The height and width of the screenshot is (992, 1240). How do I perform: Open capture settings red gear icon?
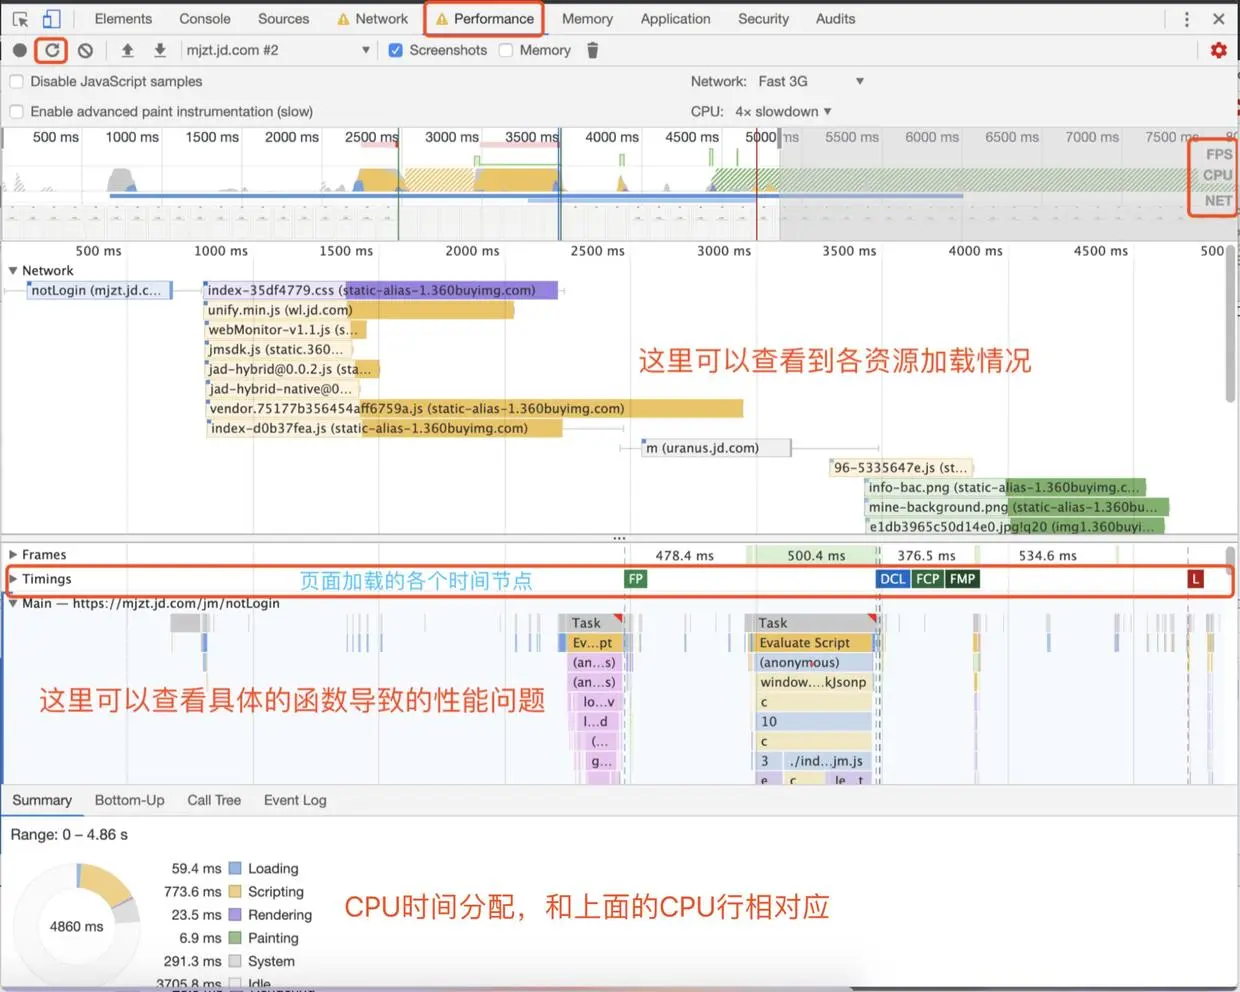[x=1218, y=50]
